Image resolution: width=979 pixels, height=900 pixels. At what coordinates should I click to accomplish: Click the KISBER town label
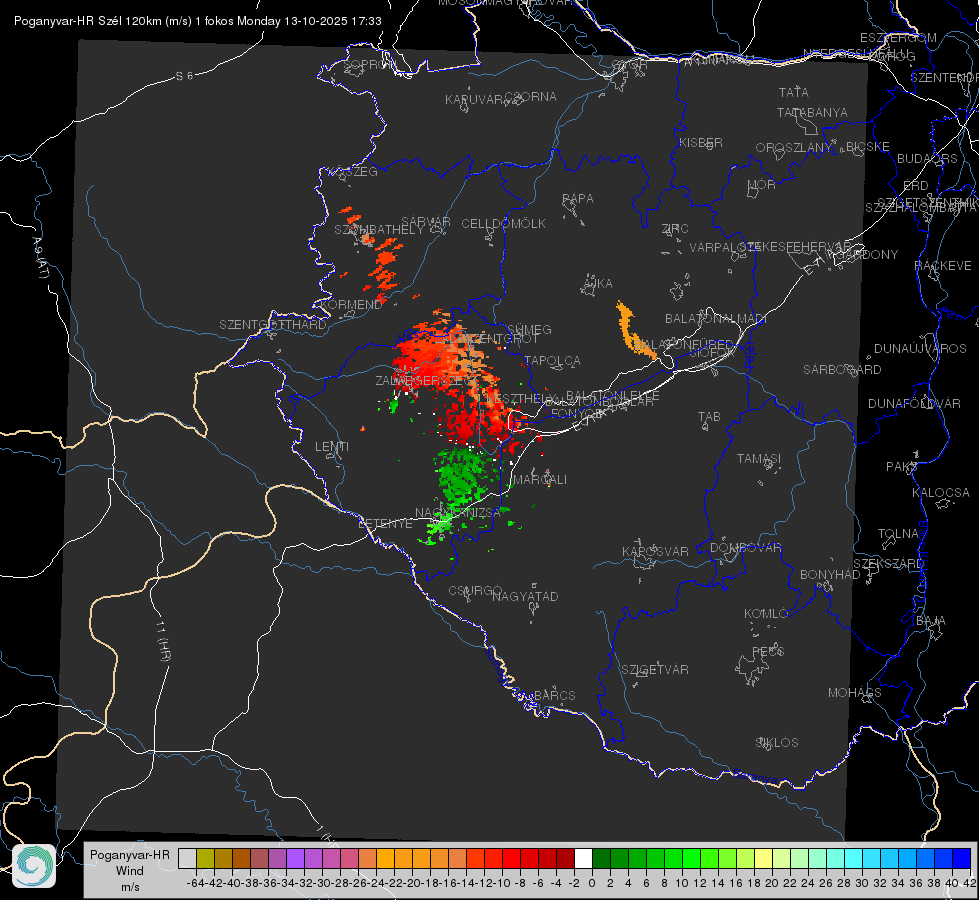(701, 143)
